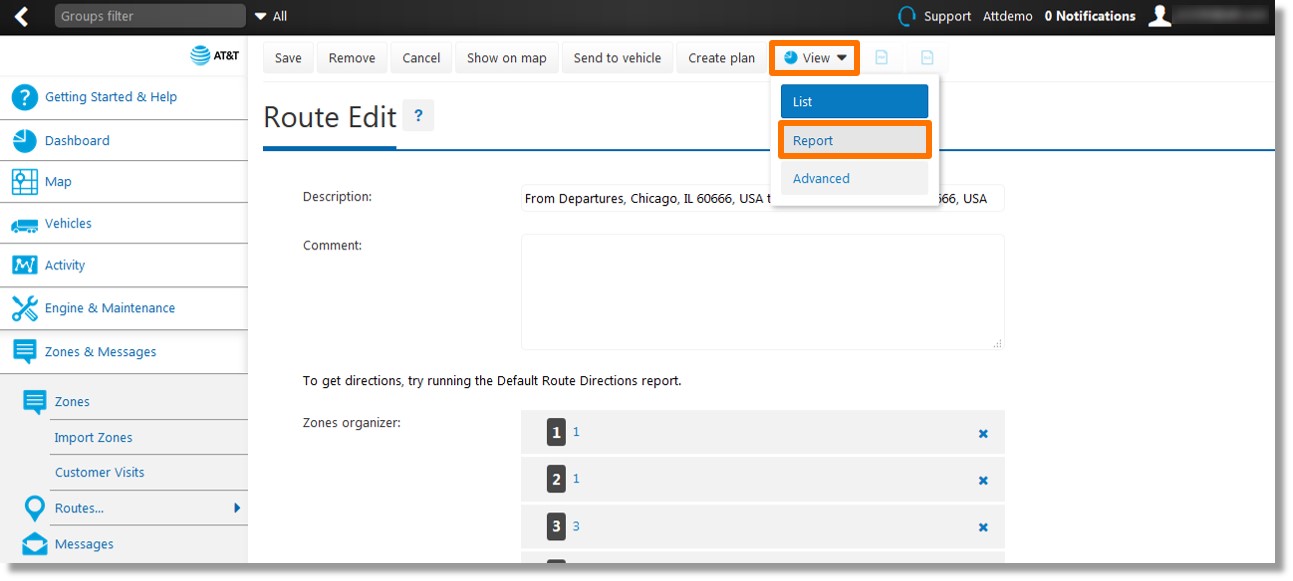The height and width of the screenshot is (581, 1293).
Task: Click the number 2 badge in zones organizer
Action: pyautogui.click(x=557, y=480)
